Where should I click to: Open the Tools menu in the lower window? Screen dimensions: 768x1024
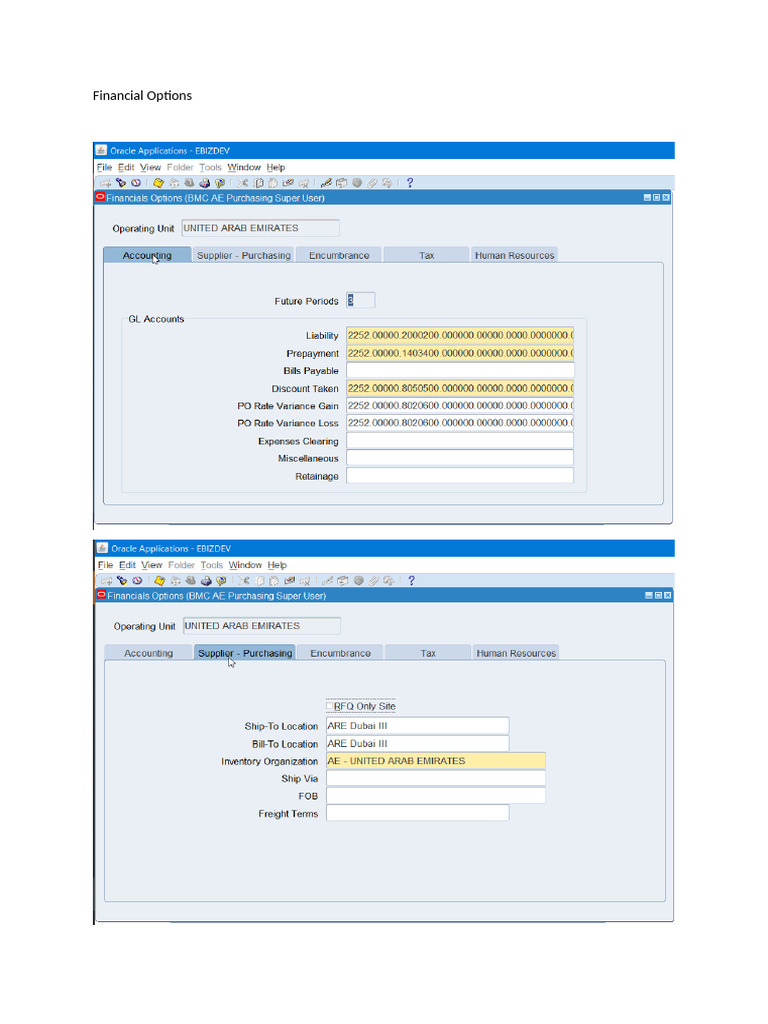tap(212, 565)
